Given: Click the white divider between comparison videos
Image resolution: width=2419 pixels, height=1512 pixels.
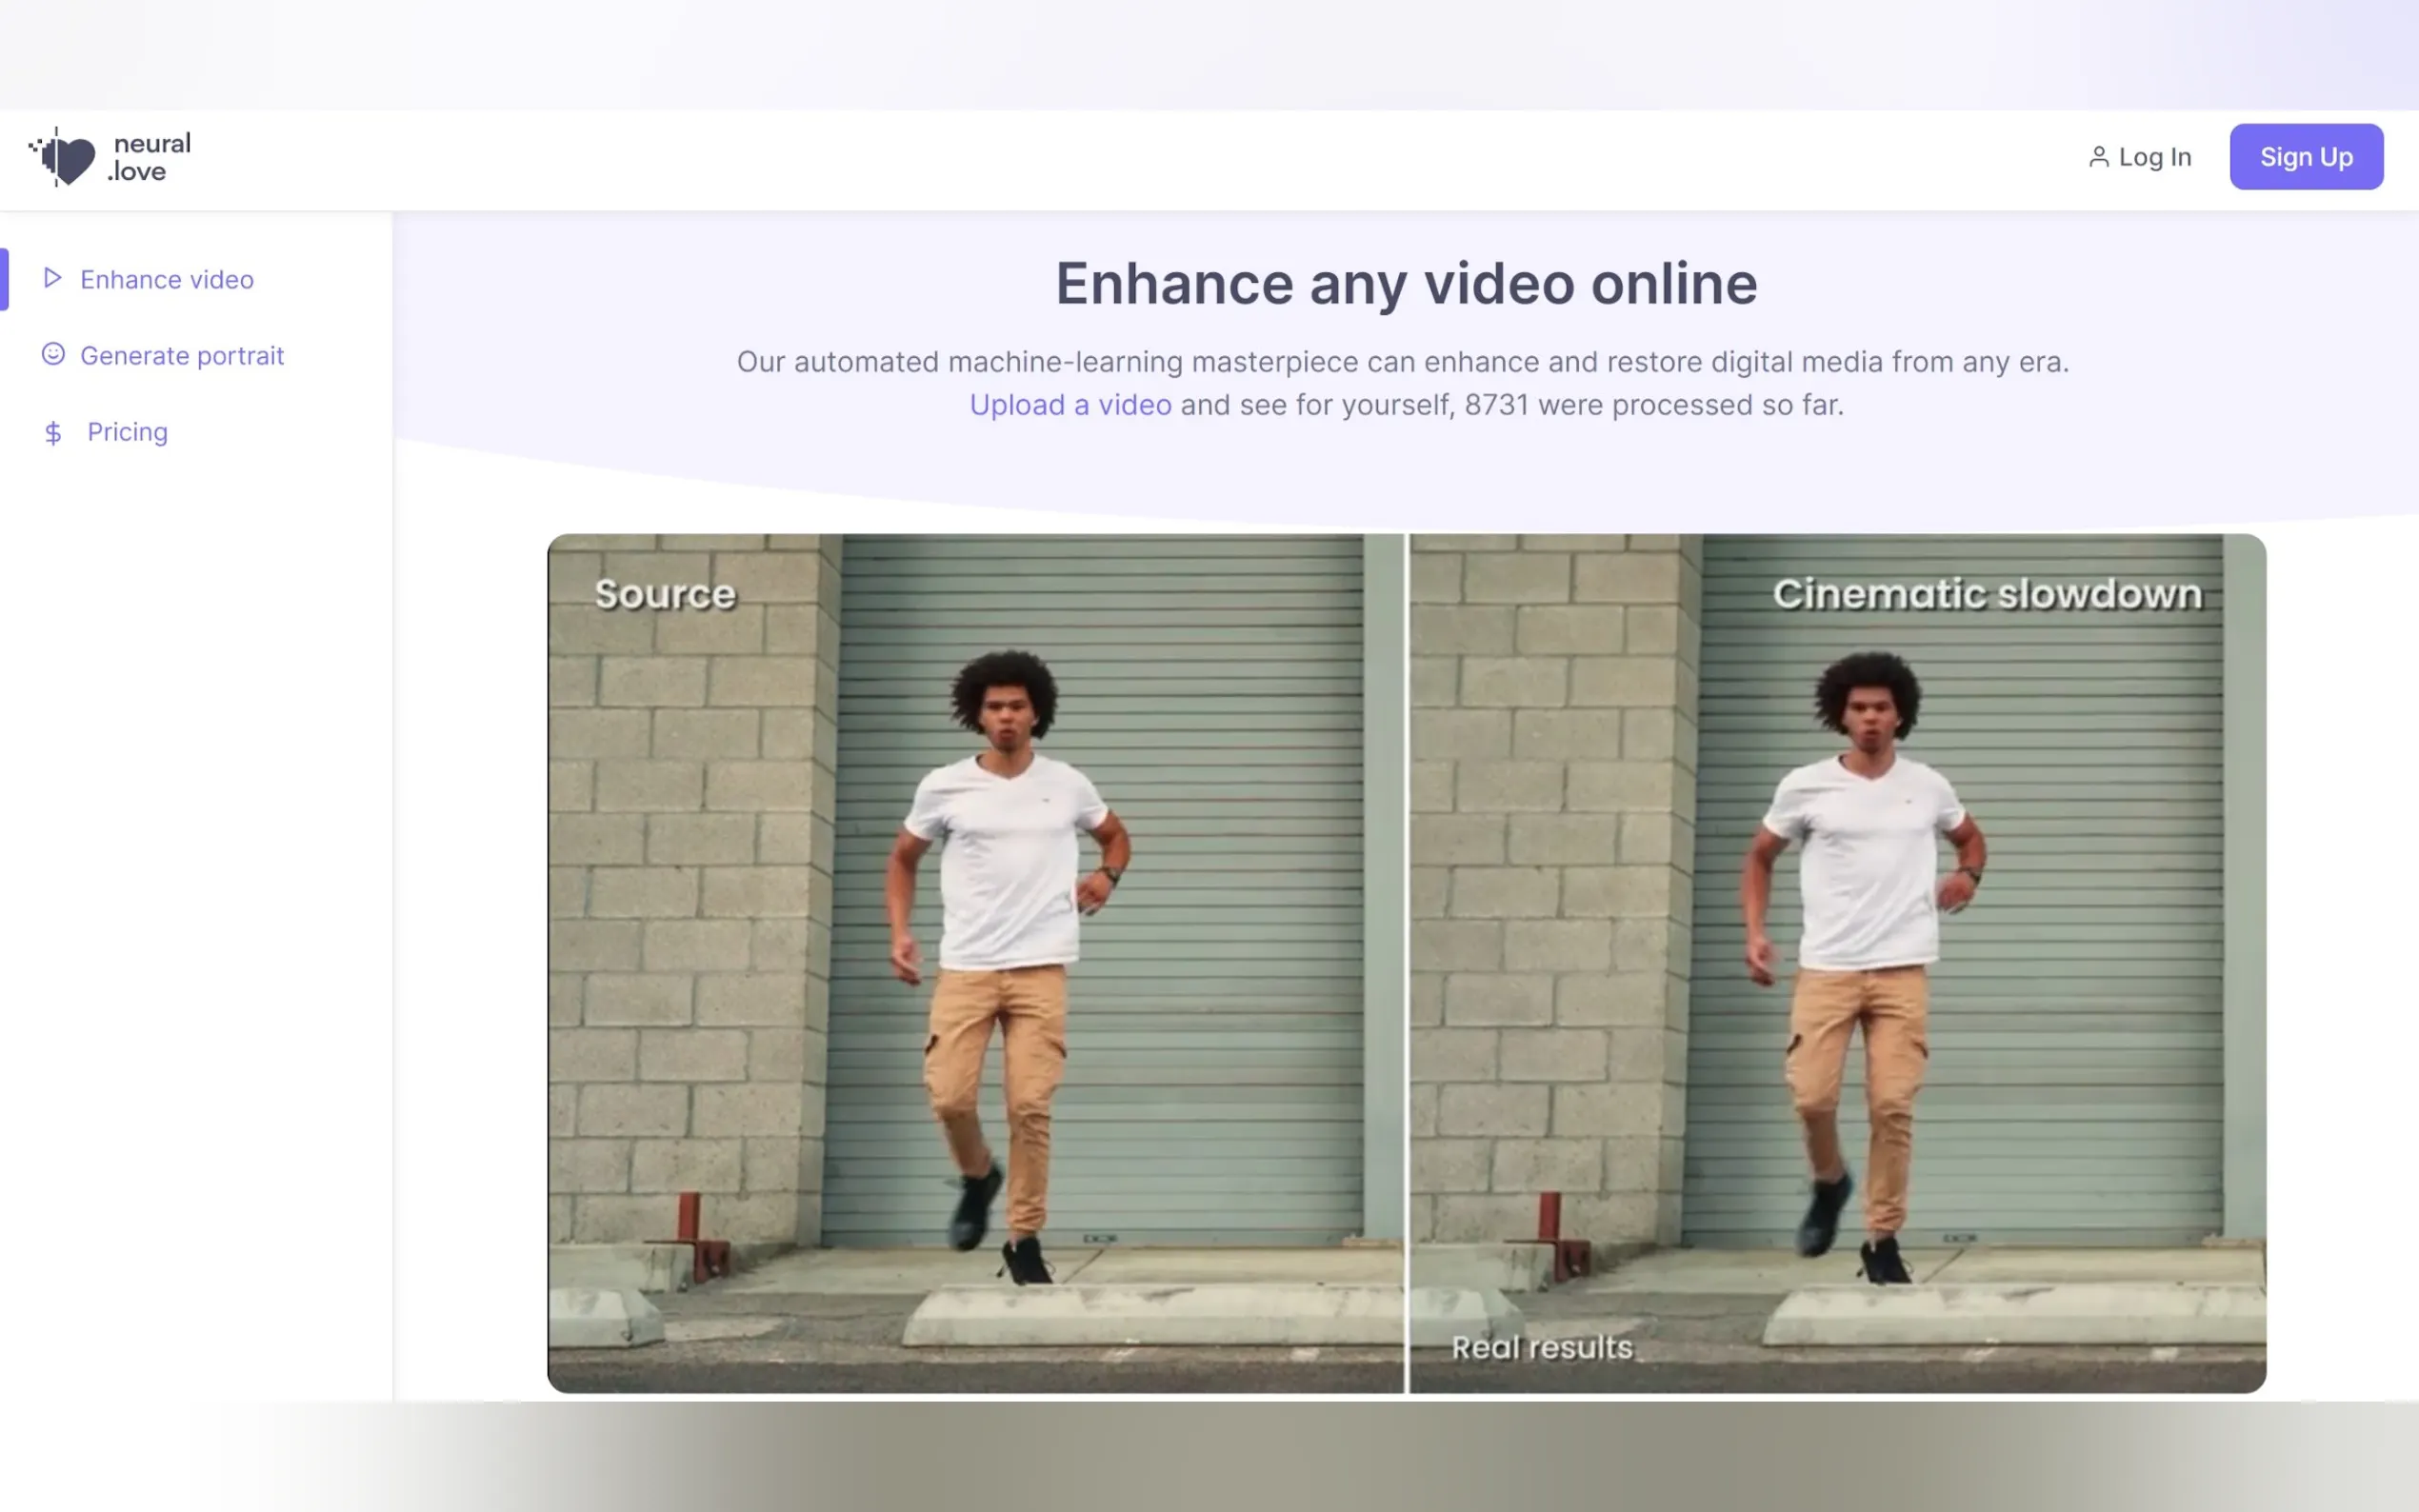Looking at the screenshot, I should coord(1406,962).
